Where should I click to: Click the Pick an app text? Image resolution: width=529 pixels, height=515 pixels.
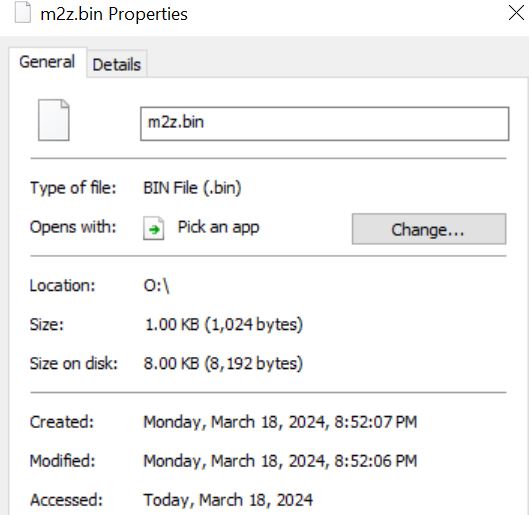click(x=219, y=227)
